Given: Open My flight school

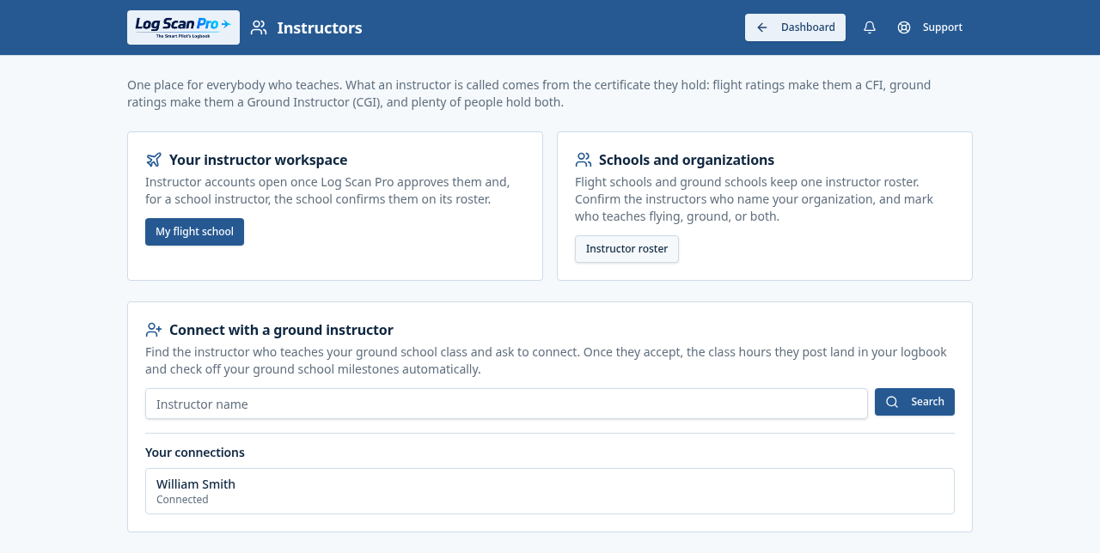Looking at the screenshot, I should tap(194, 232).
